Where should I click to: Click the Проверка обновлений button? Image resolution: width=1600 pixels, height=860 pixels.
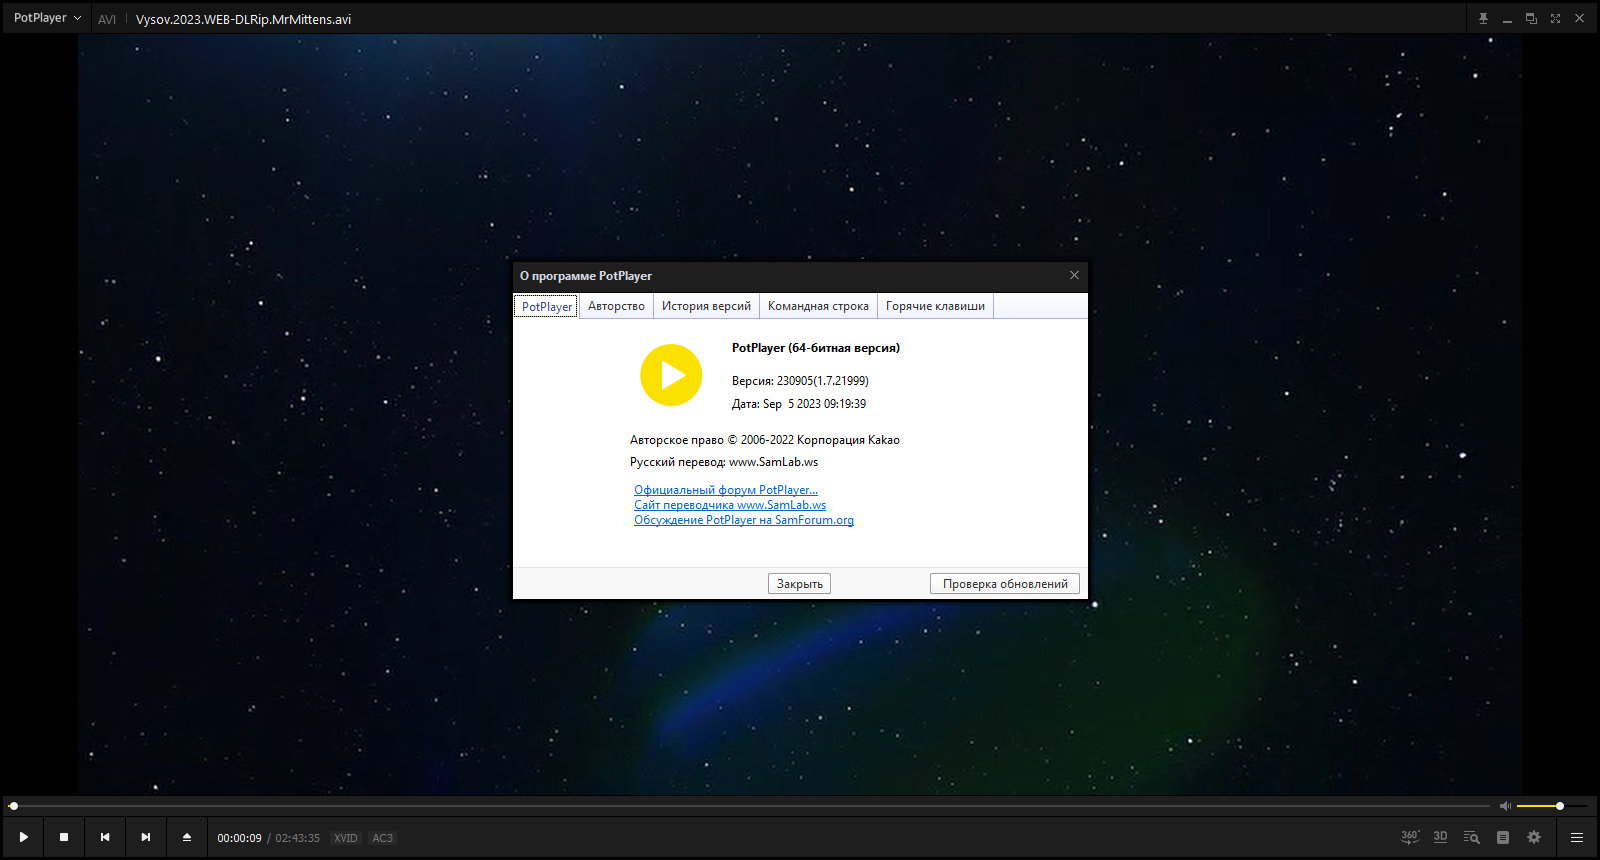(1004, 584)
